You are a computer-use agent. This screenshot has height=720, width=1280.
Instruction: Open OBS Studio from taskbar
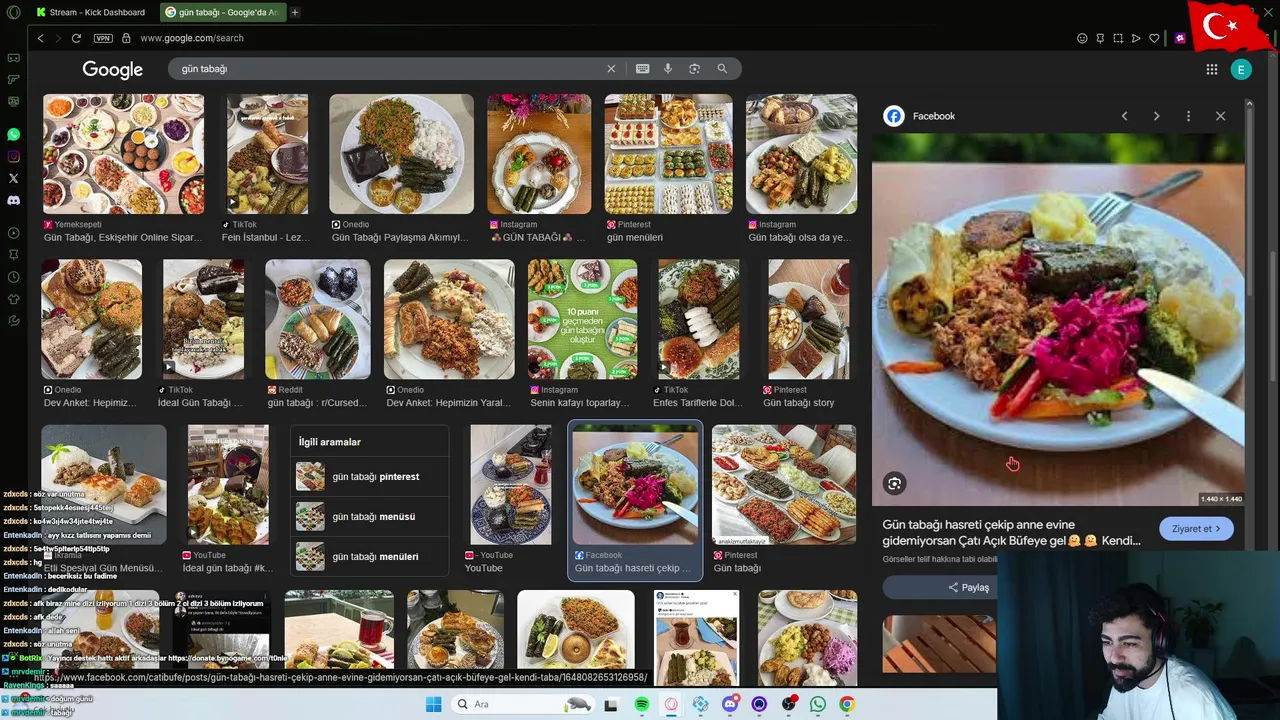pos(789,705)
